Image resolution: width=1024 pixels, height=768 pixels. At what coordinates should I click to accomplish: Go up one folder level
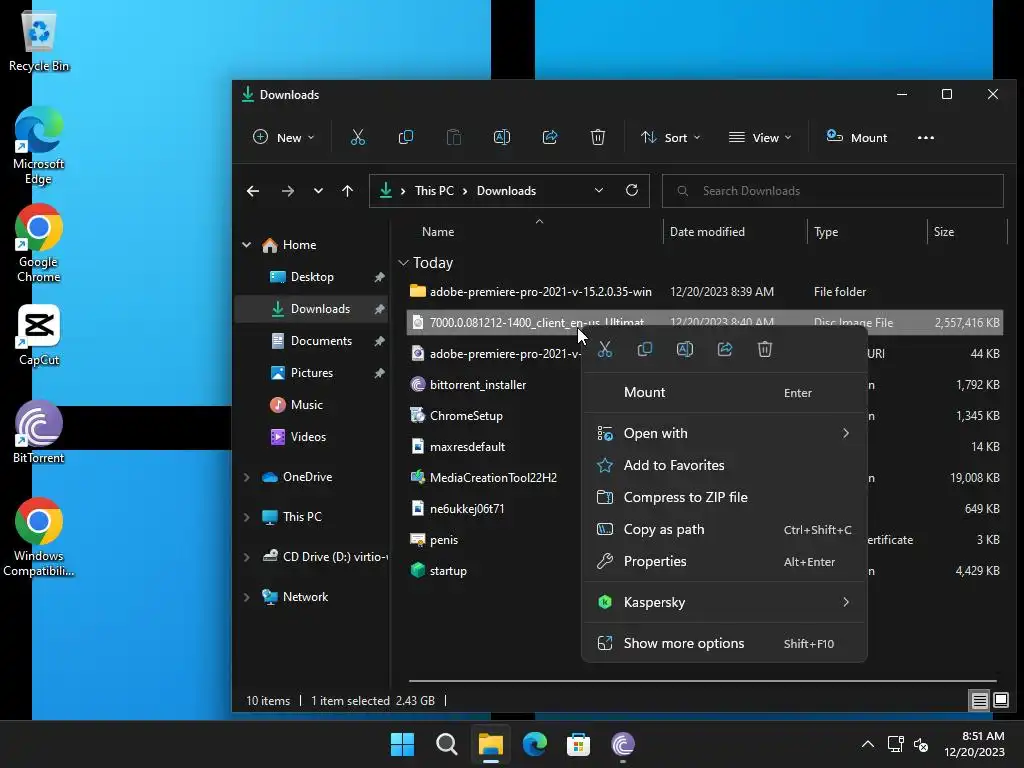347,191
